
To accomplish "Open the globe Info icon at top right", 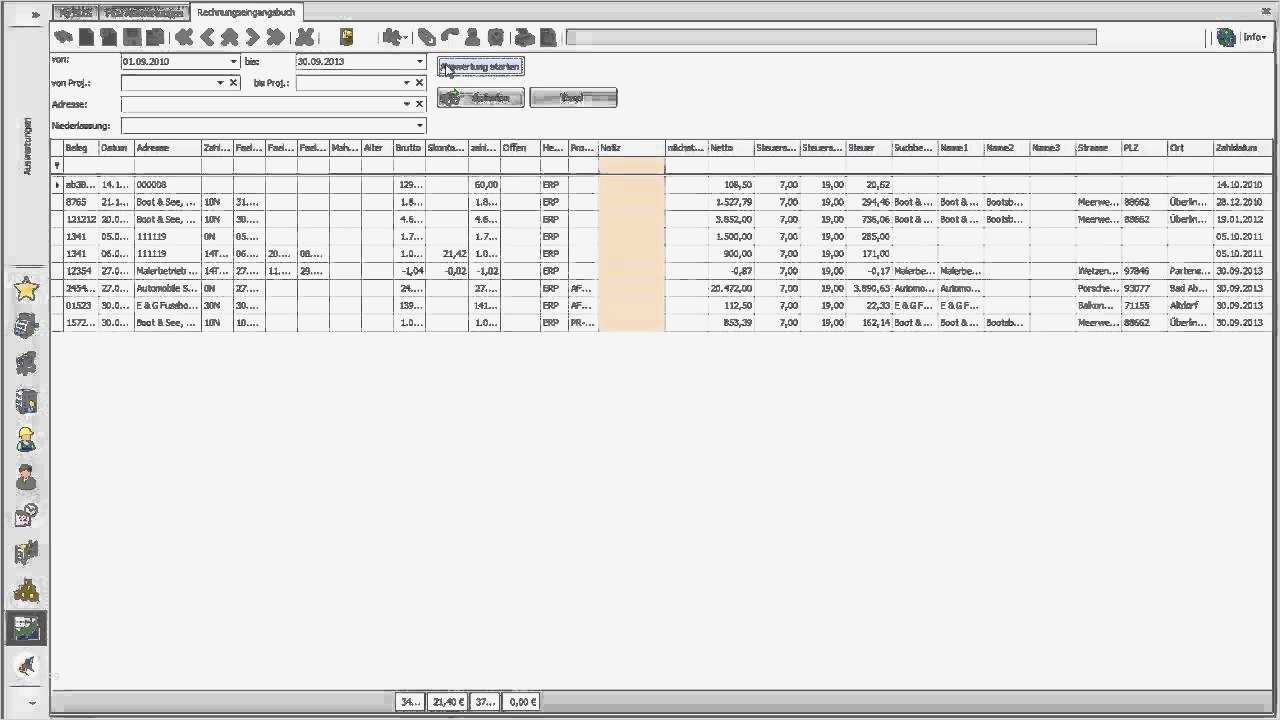I will click(1227, 37).
